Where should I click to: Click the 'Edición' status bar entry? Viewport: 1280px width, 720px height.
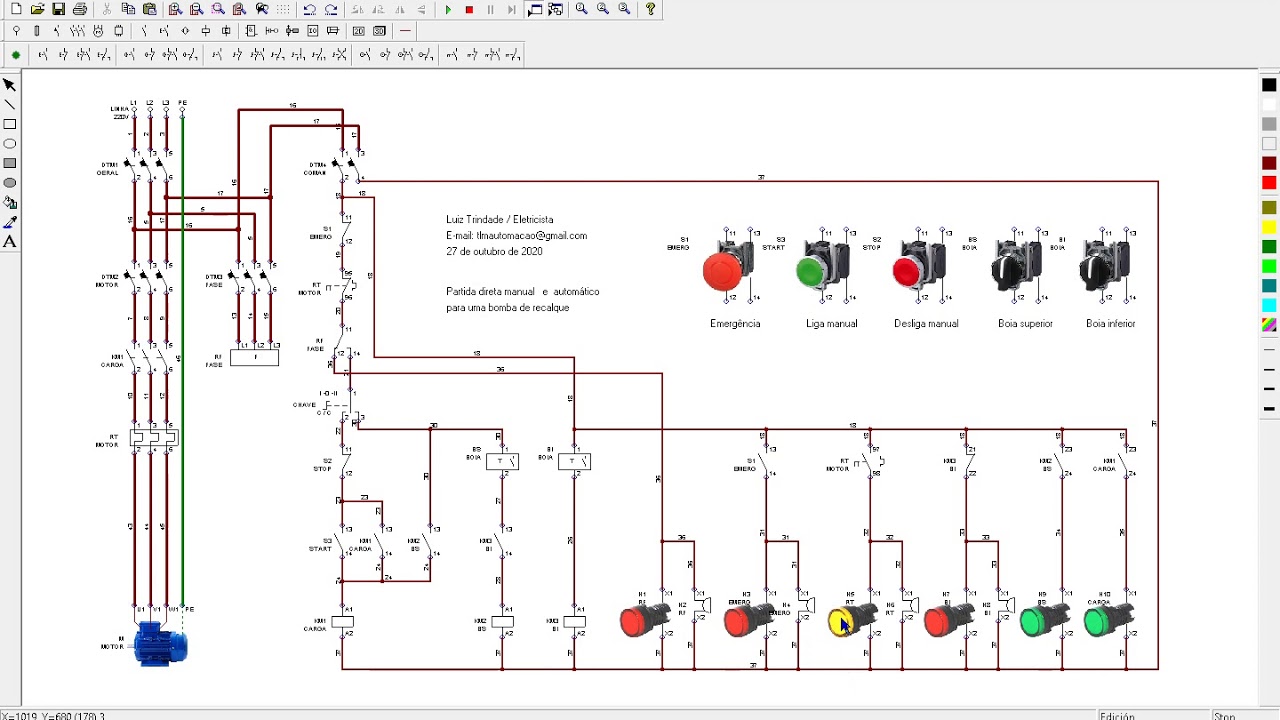(x=1117, y=716)
